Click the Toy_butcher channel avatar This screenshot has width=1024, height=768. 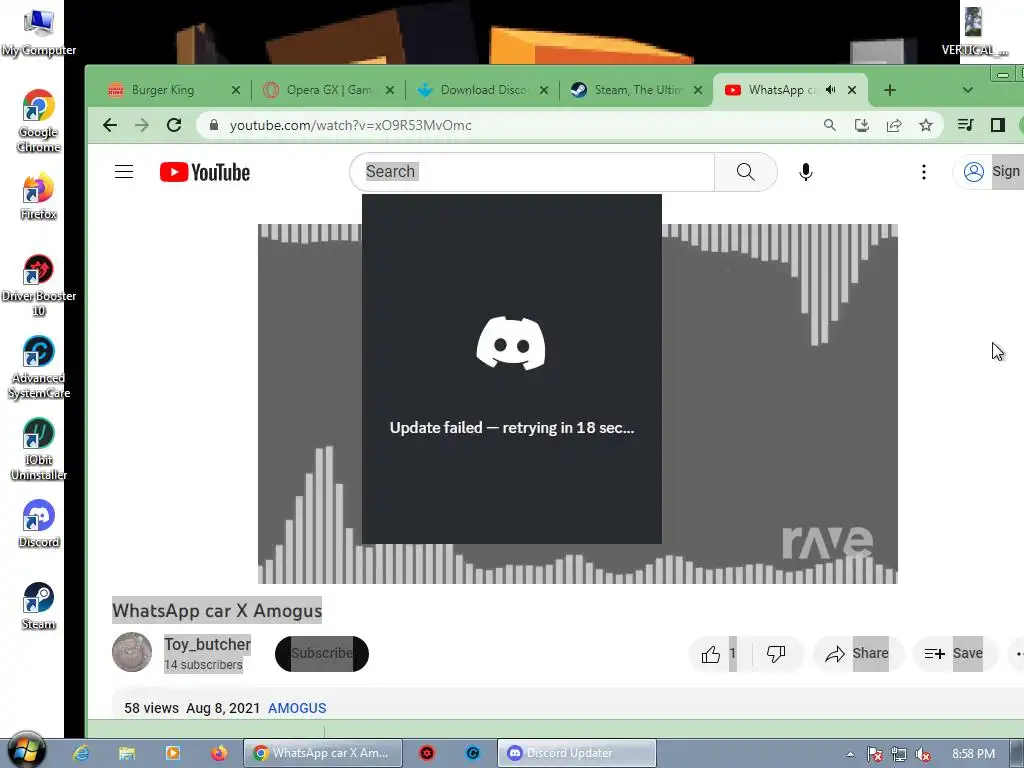[132, 652]
